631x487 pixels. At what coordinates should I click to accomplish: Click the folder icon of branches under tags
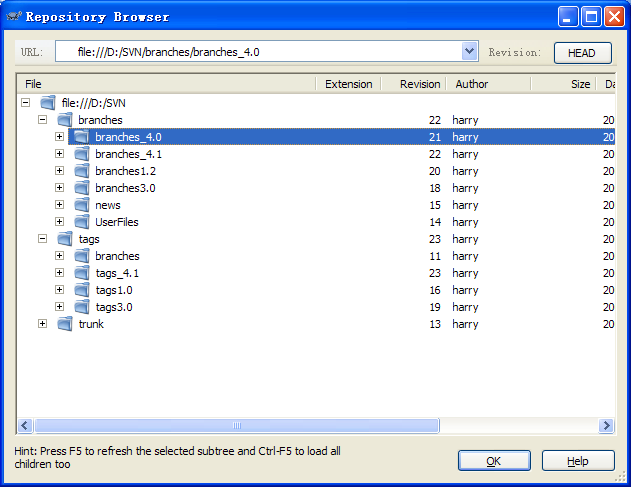pos(82,256)
